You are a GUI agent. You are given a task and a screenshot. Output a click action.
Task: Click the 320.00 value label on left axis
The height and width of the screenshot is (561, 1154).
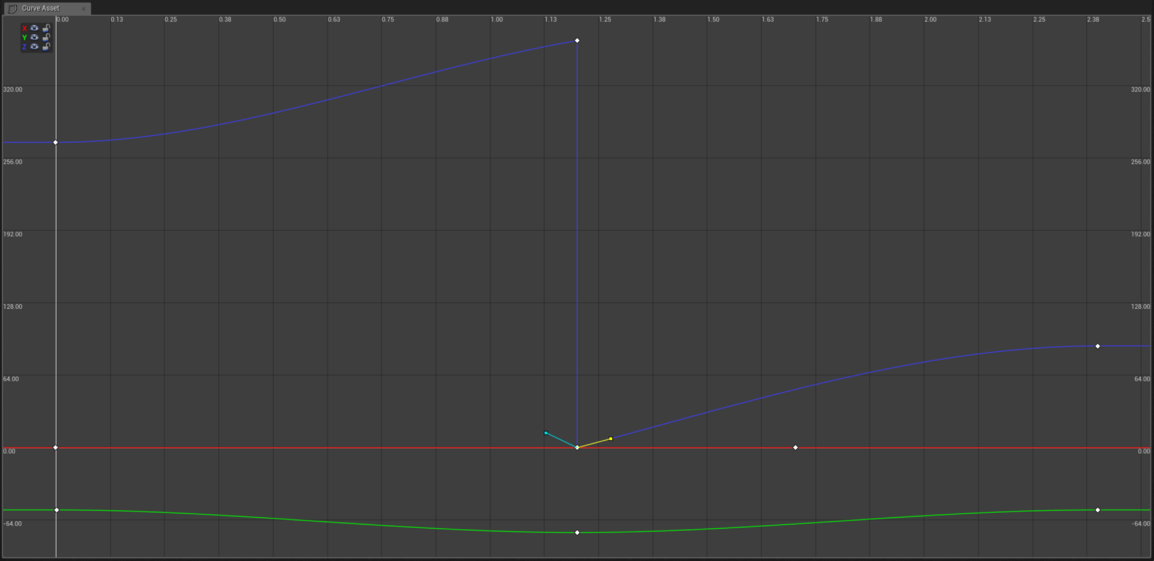13,89
